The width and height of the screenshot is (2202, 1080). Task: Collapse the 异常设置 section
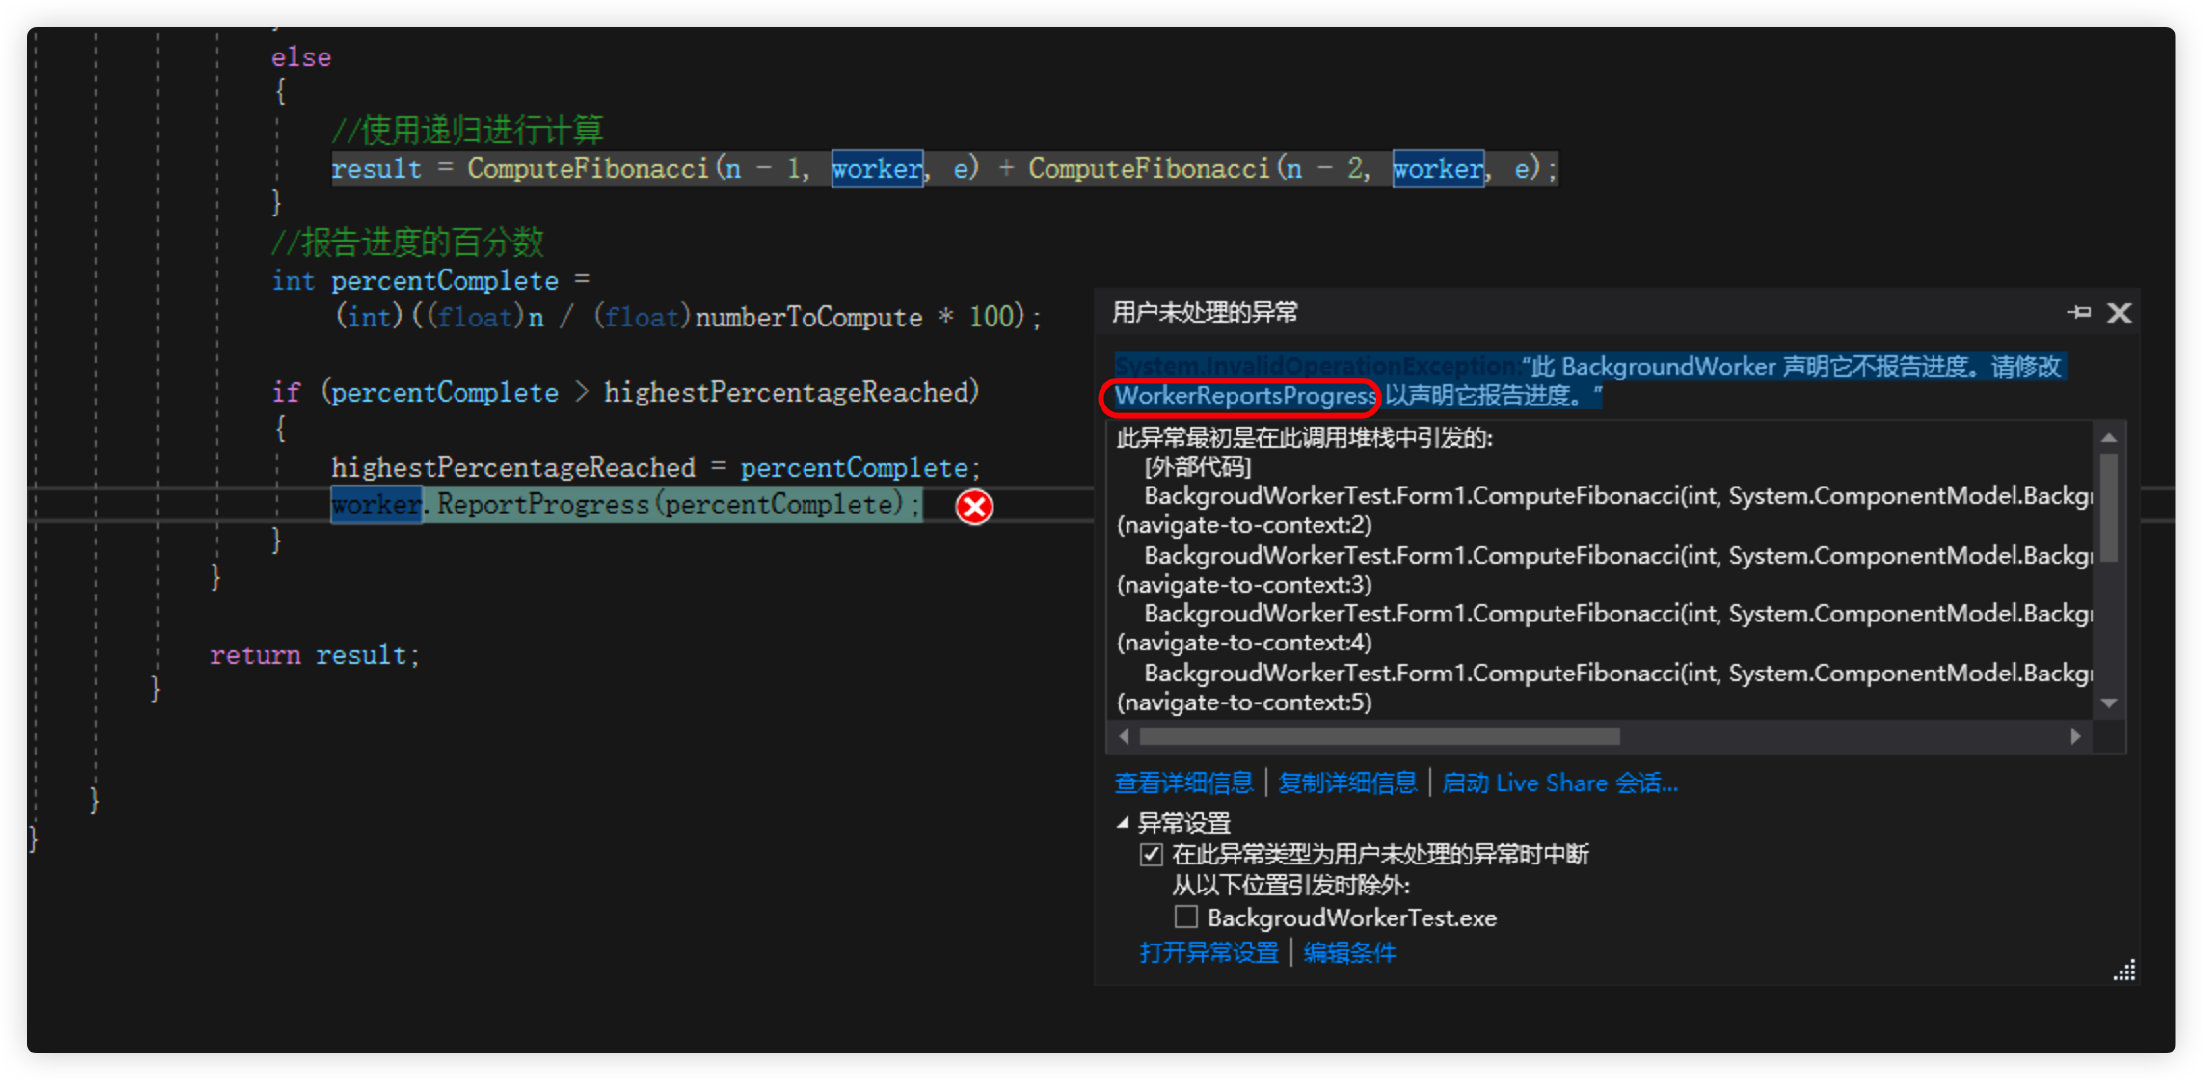(1121, 822)
